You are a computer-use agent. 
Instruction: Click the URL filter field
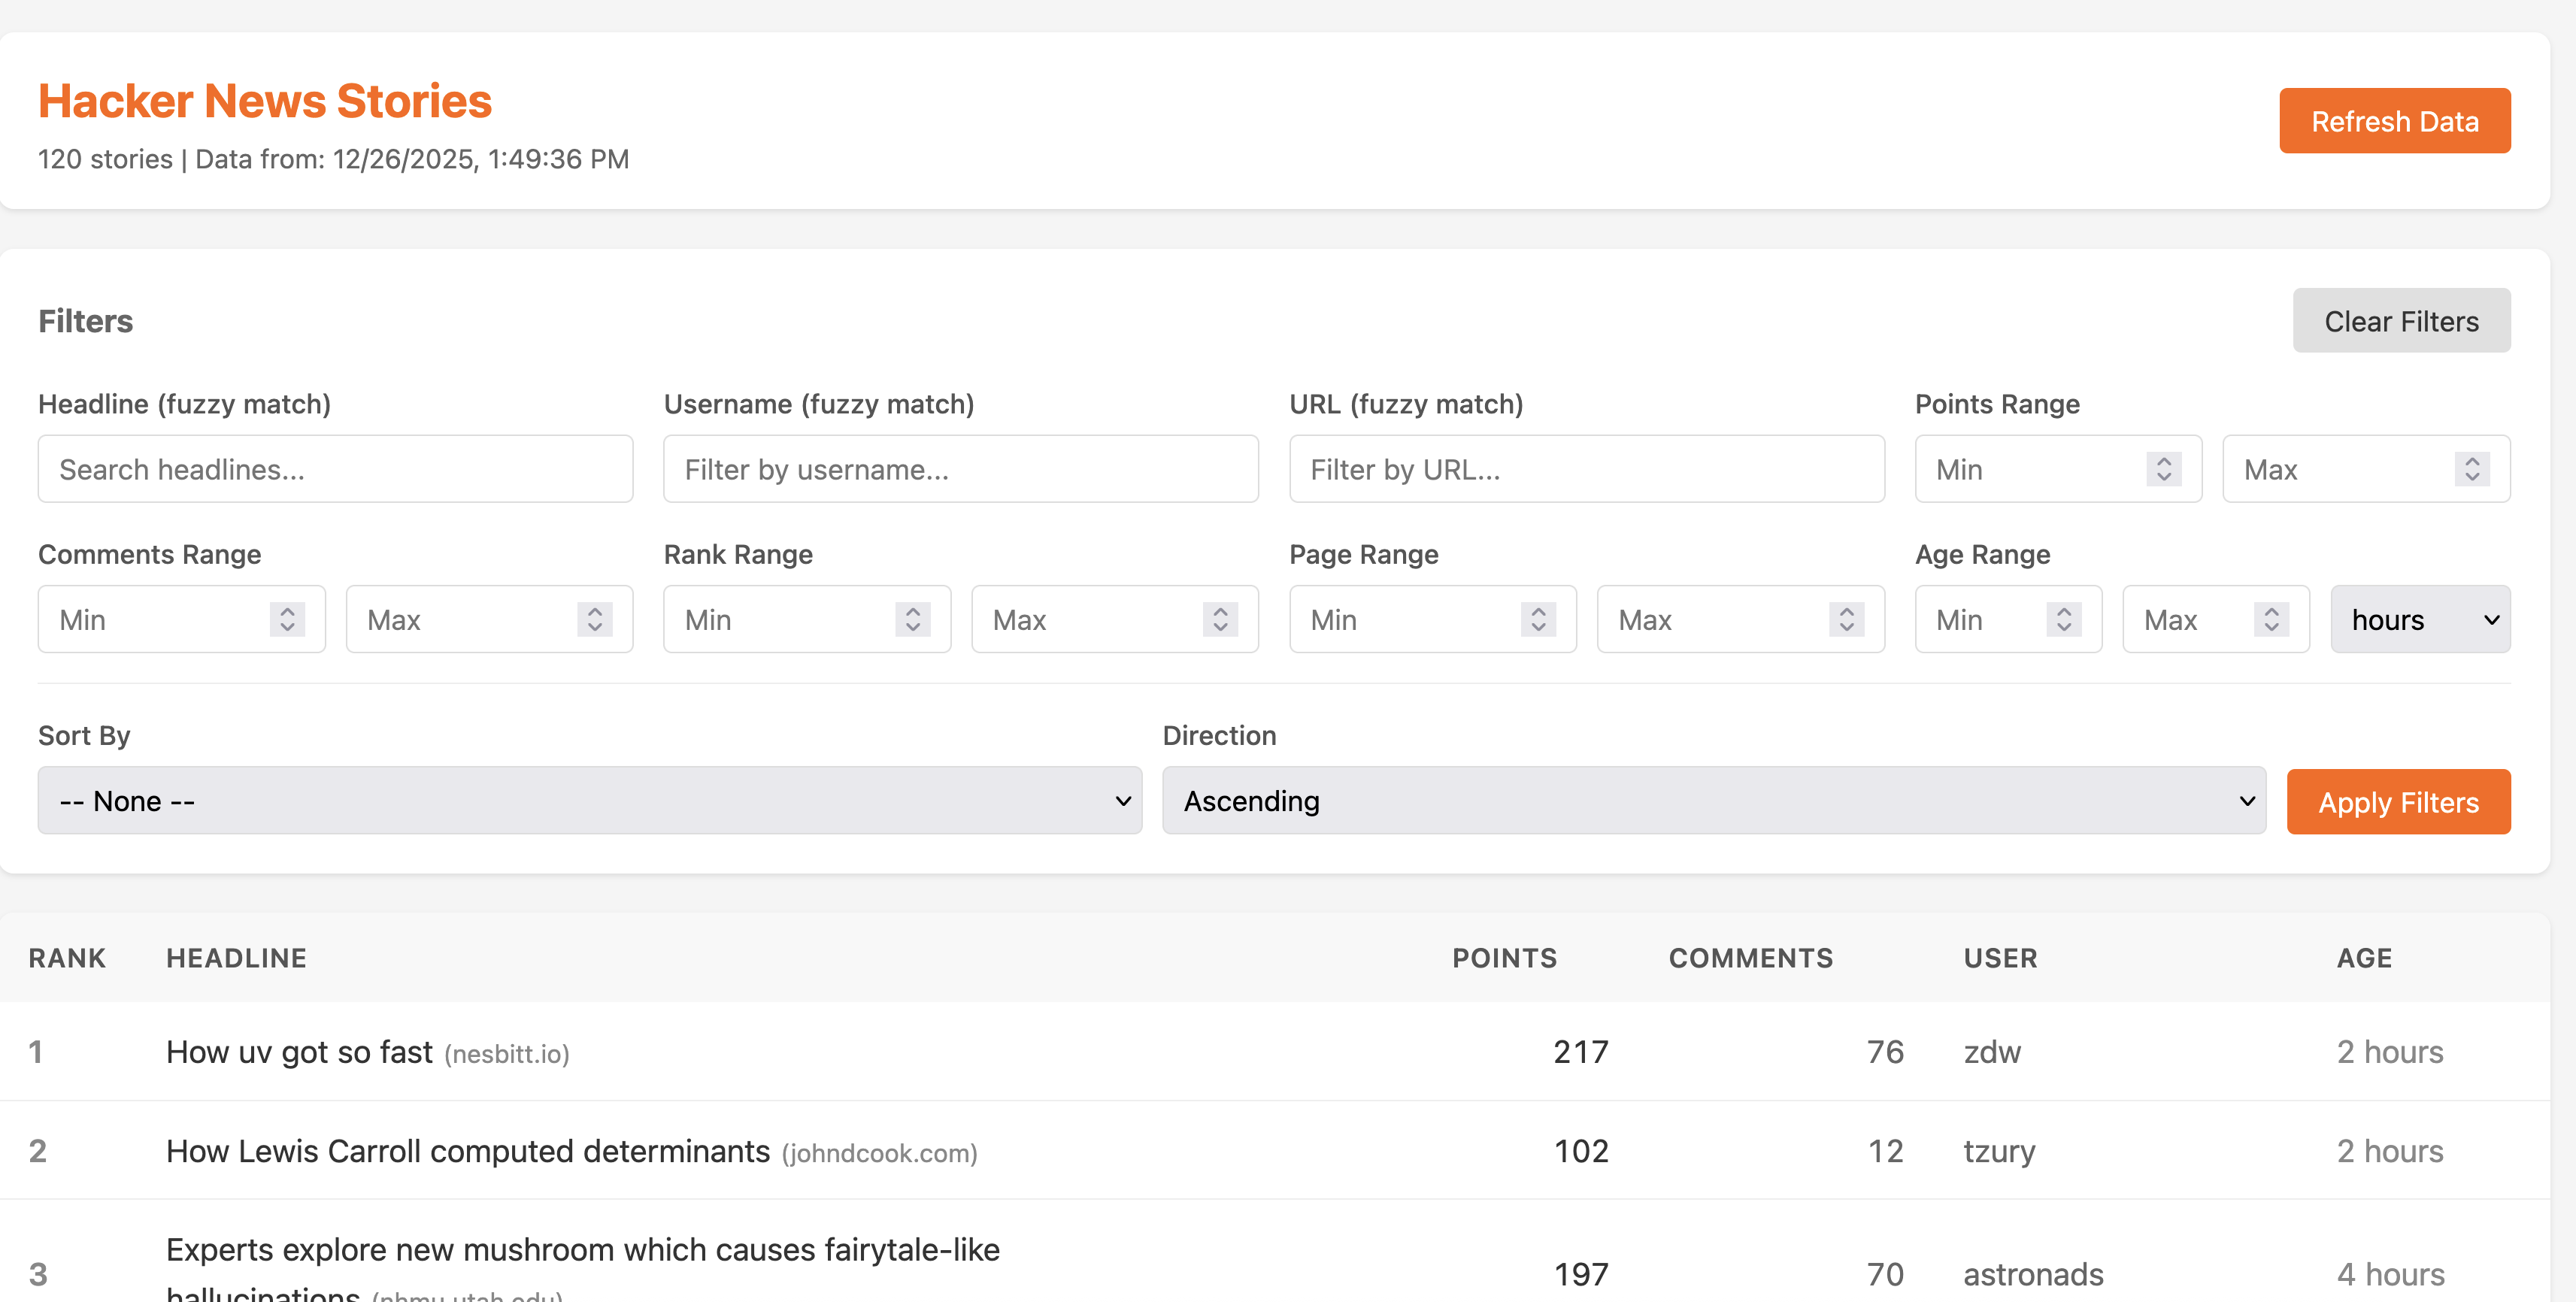pos(1586,468)
